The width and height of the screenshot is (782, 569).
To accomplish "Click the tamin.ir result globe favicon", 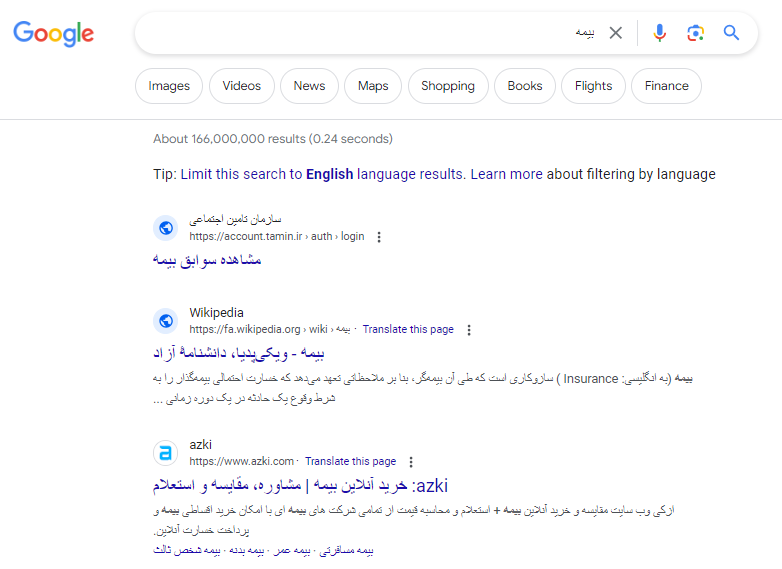I will coord(166,228).
